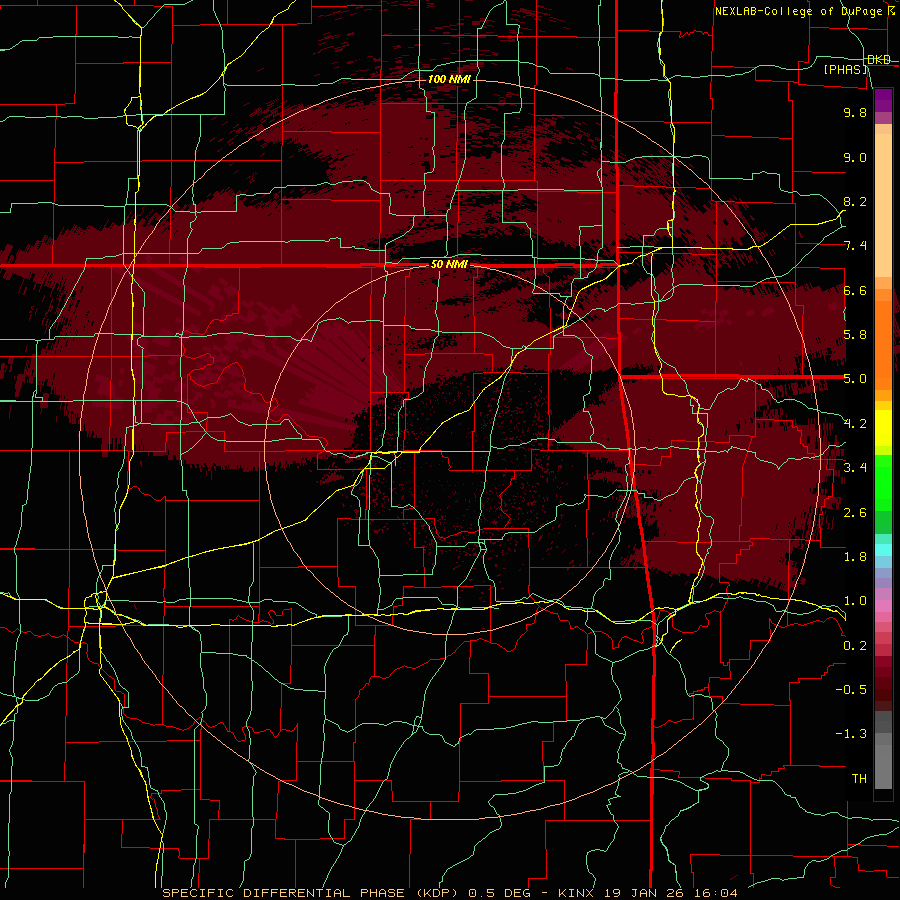This screenshot has width=900, height=900.
Task: Click the gray legend color band near TH
Action: pos(883,767)
